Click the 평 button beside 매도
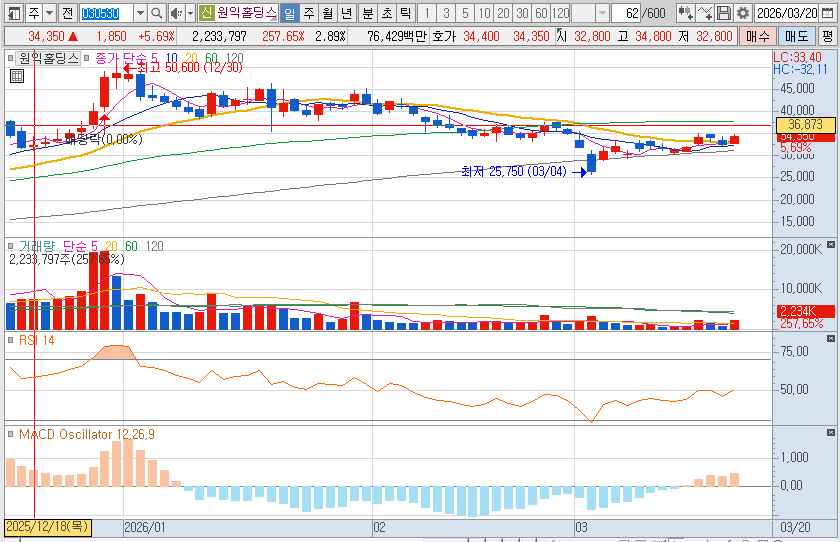Screen dimensions: 840x542 coord(828,36)
